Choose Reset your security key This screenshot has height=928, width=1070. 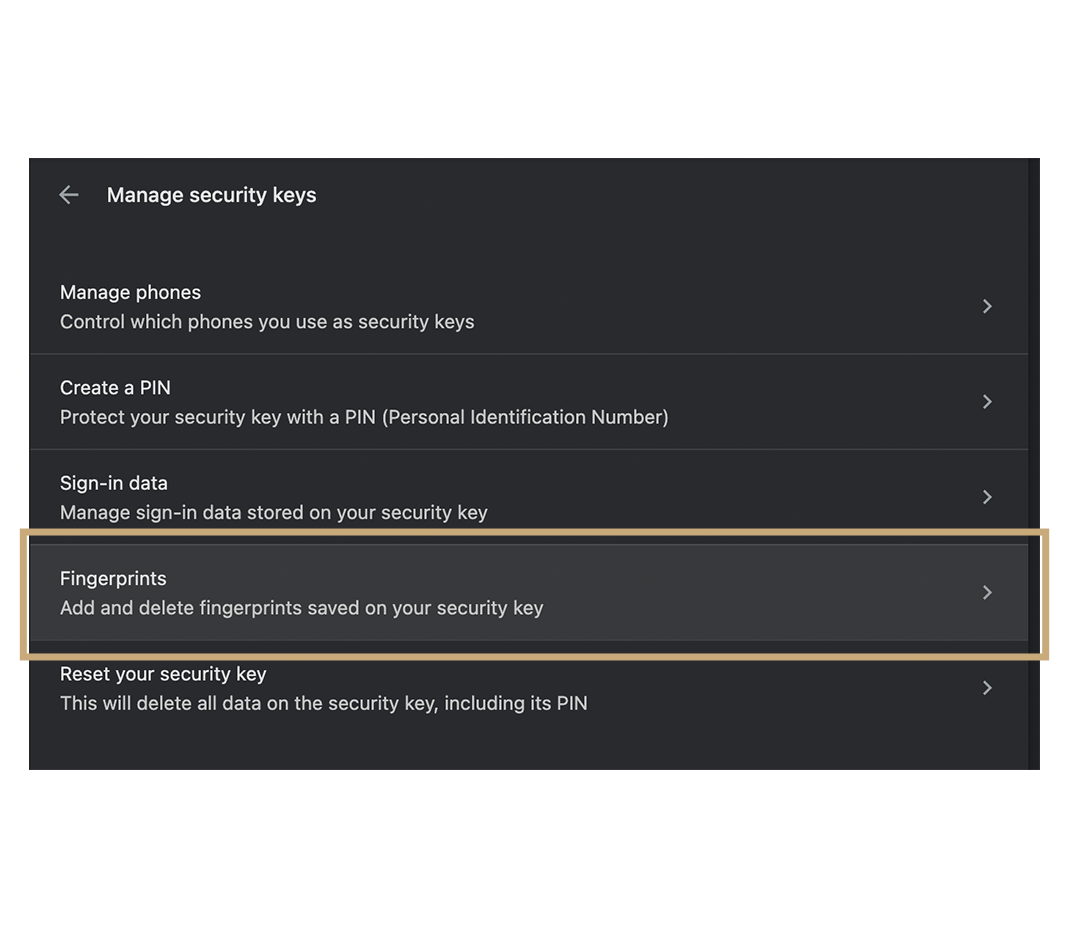point(163,674)
